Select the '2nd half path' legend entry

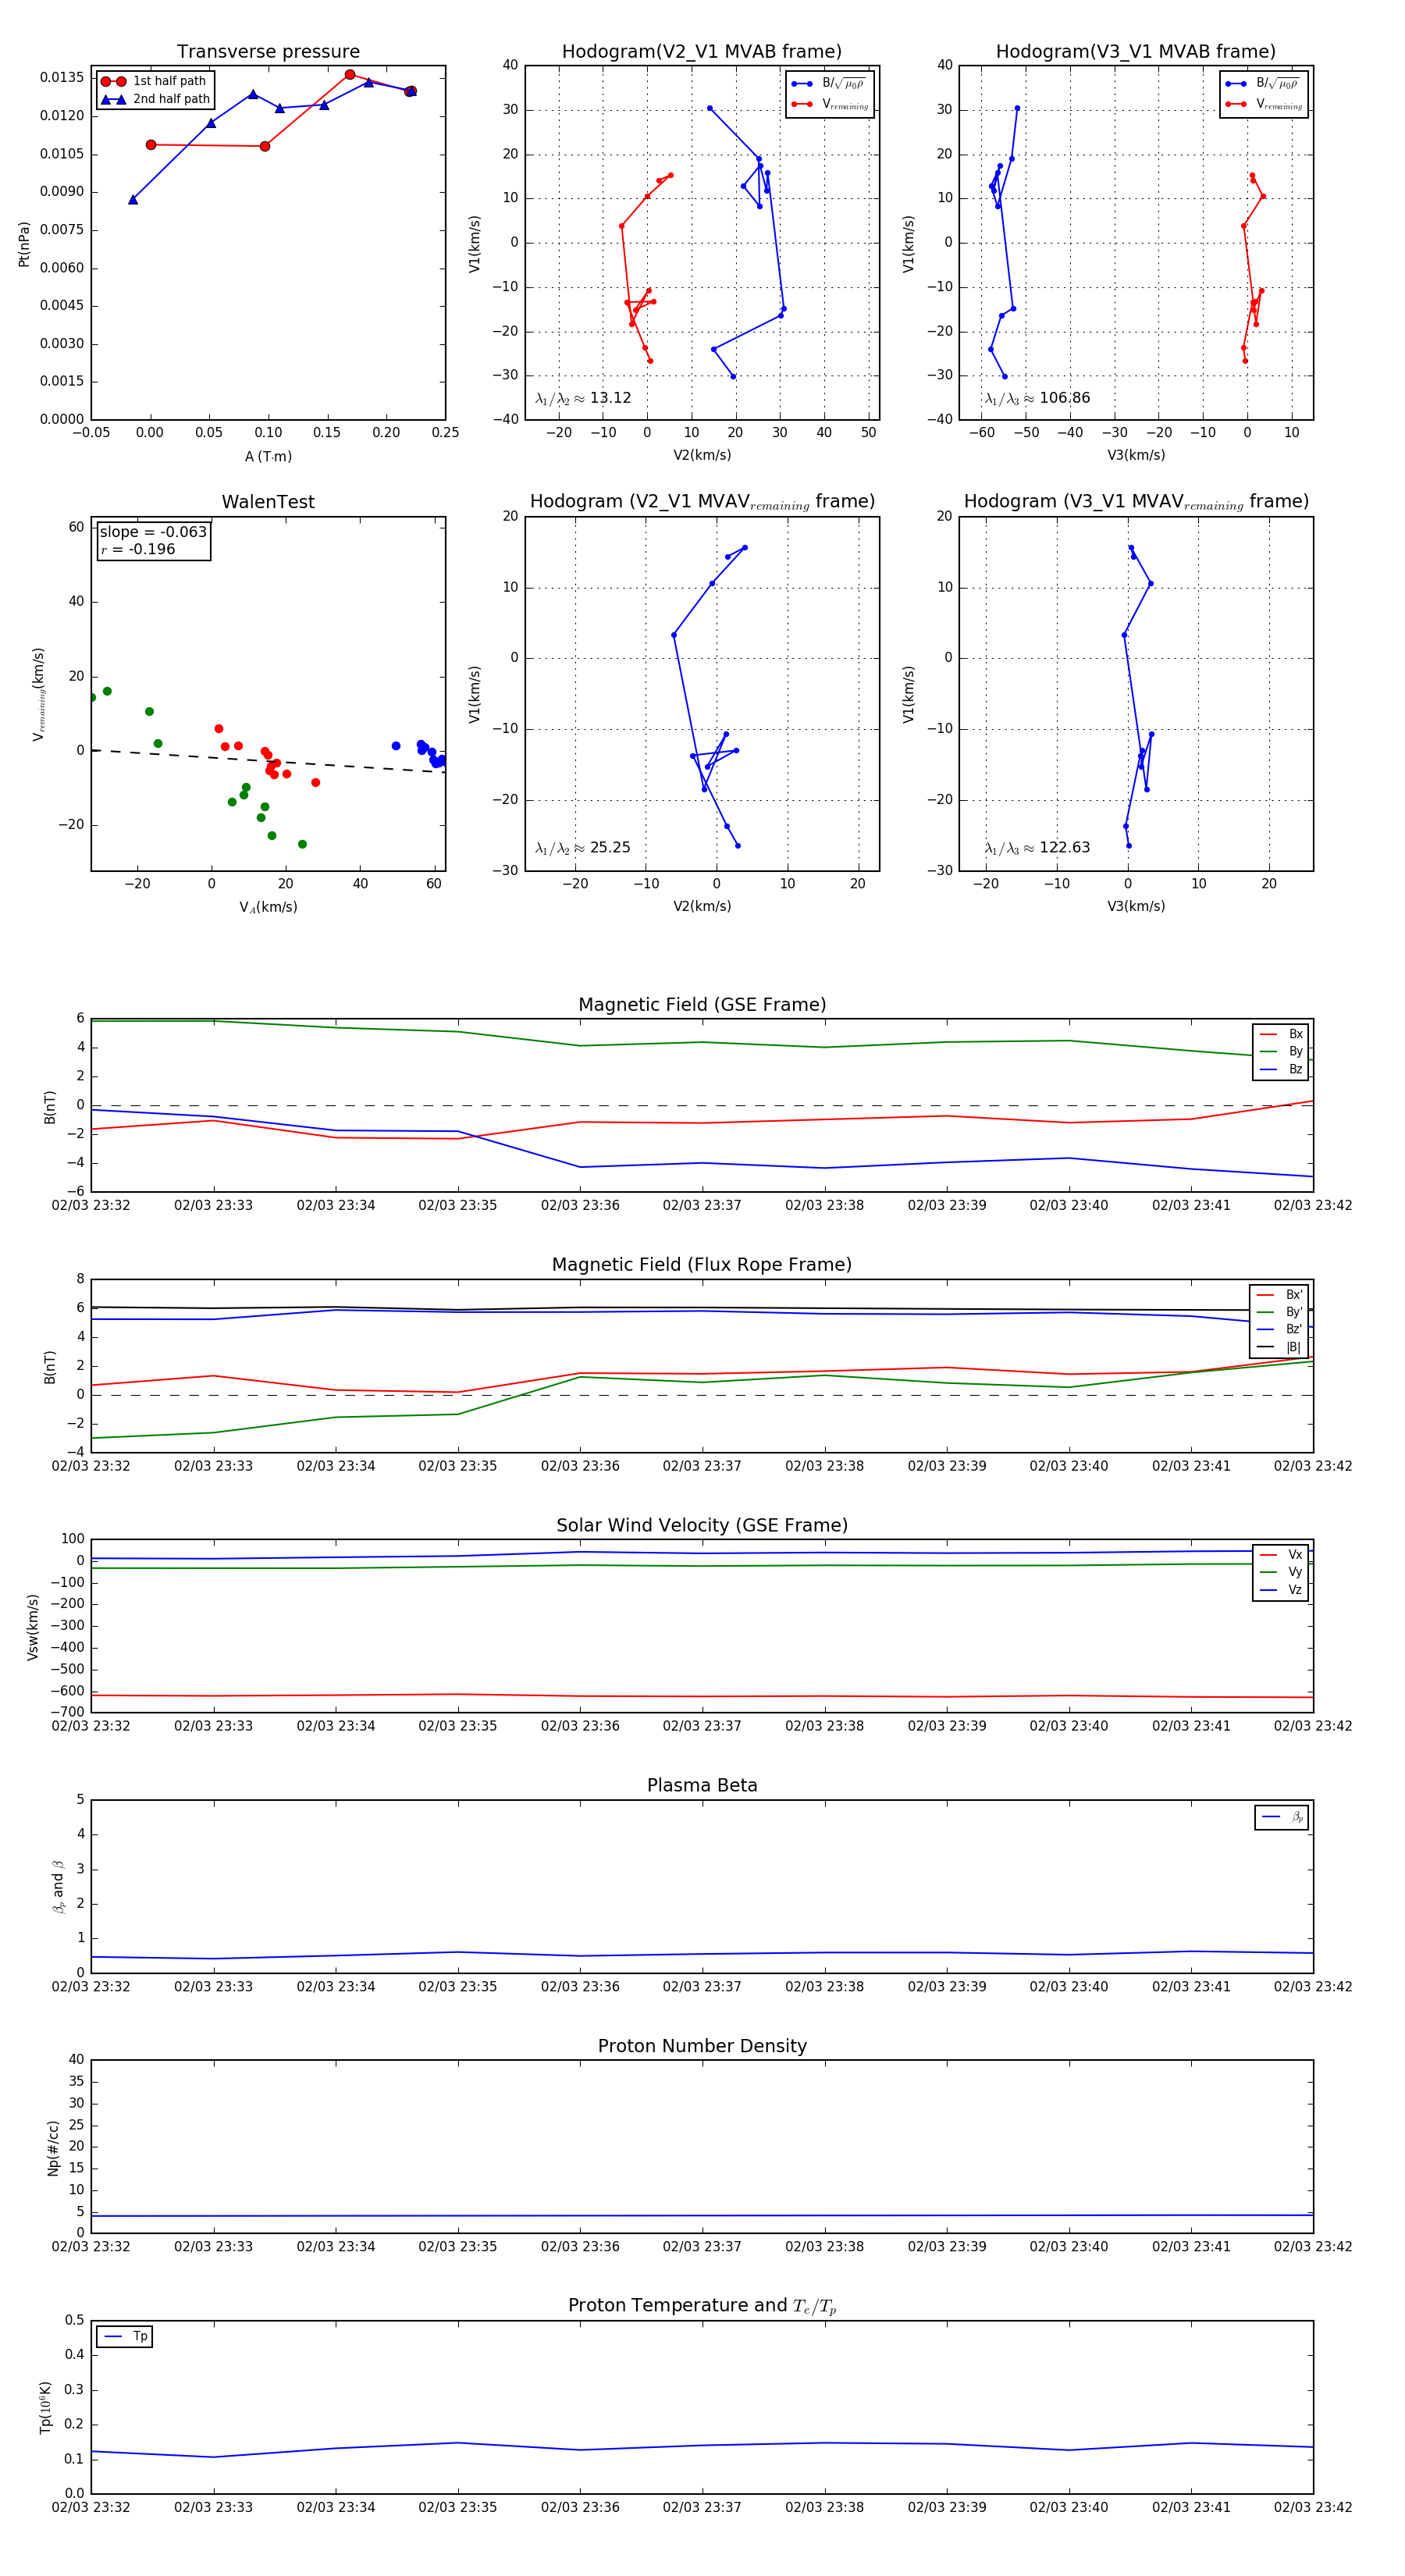click(155, 99)
